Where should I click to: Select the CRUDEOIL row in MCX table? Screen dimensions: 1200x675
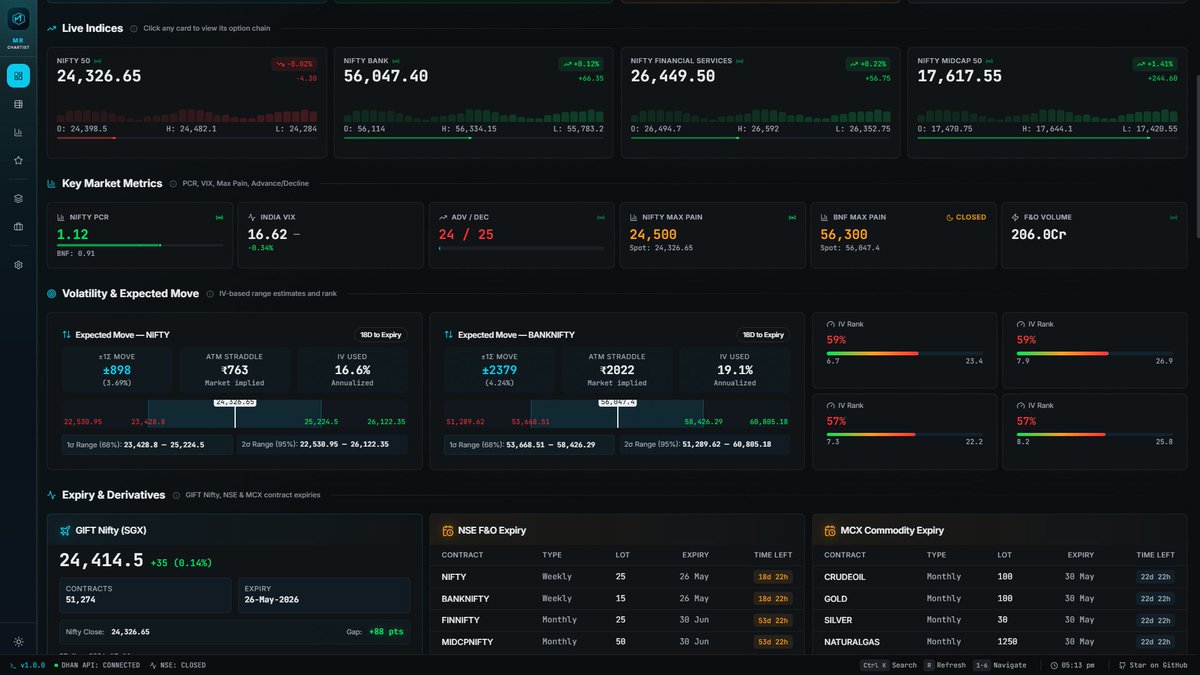[x=1000, y=577]
